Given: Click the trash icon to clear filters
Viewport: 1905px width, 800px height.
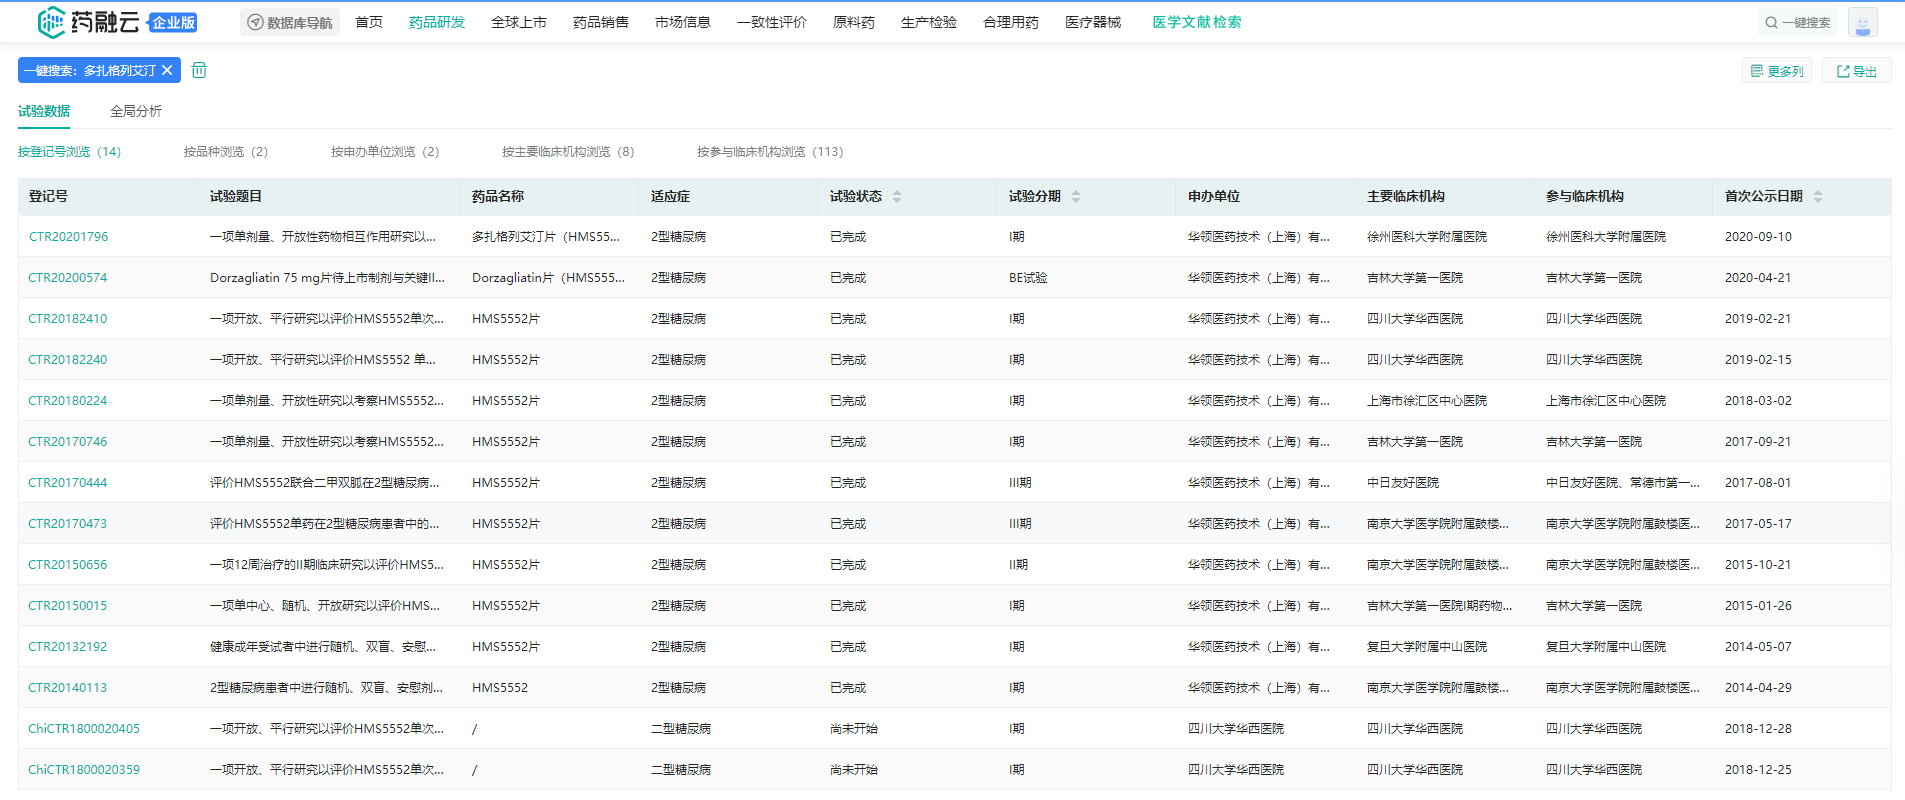Looking at the screenshot, I should 199,70.
